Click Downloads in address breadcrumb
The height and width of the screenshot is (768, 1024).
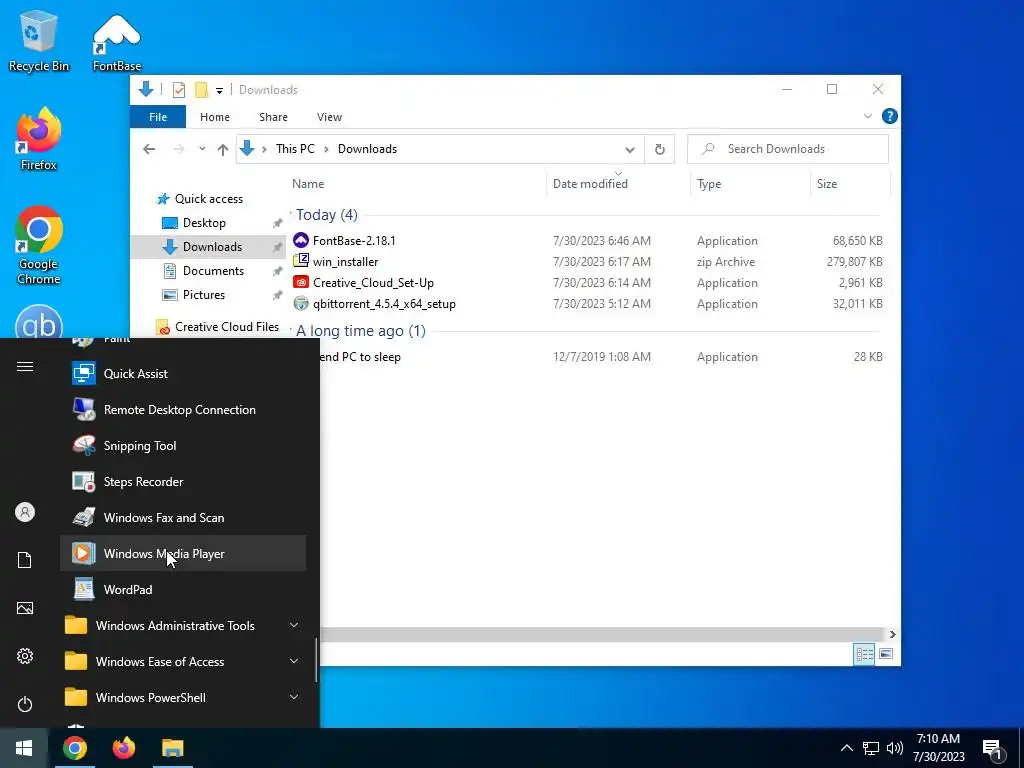pyautogui.click(x=367, y=149)
